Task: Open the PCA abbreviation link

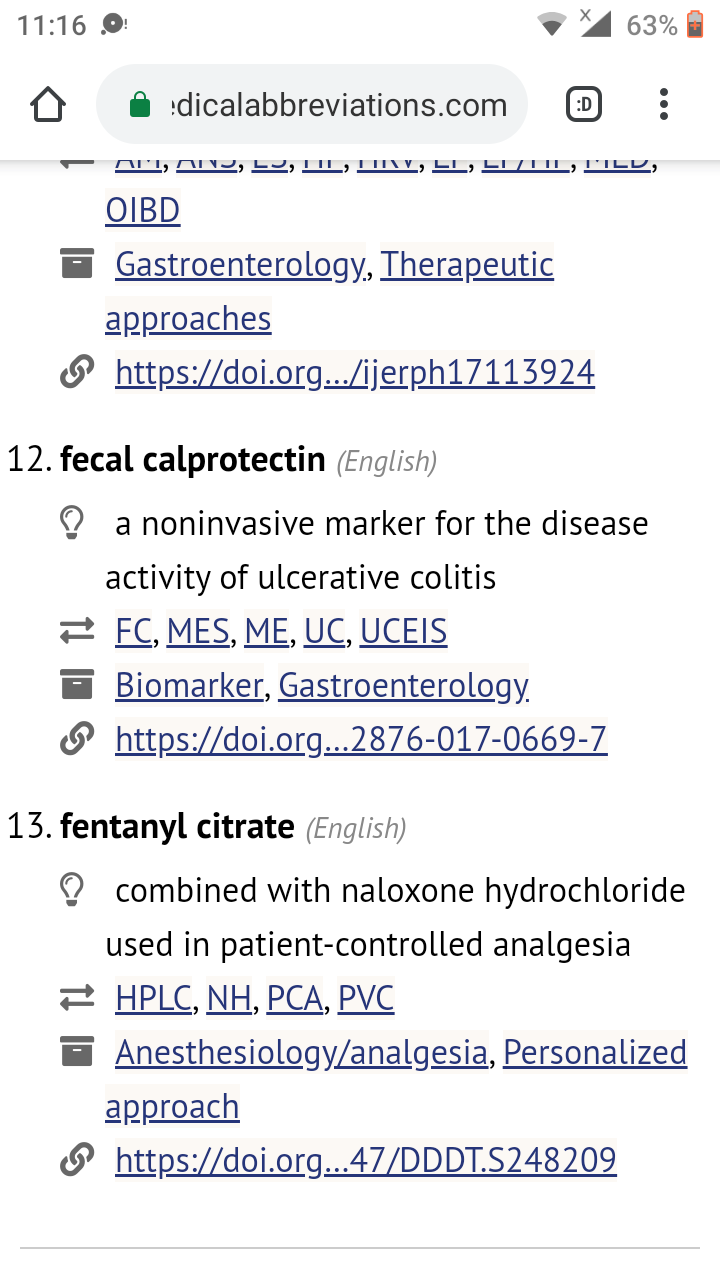Action: [x=295, y=998]
